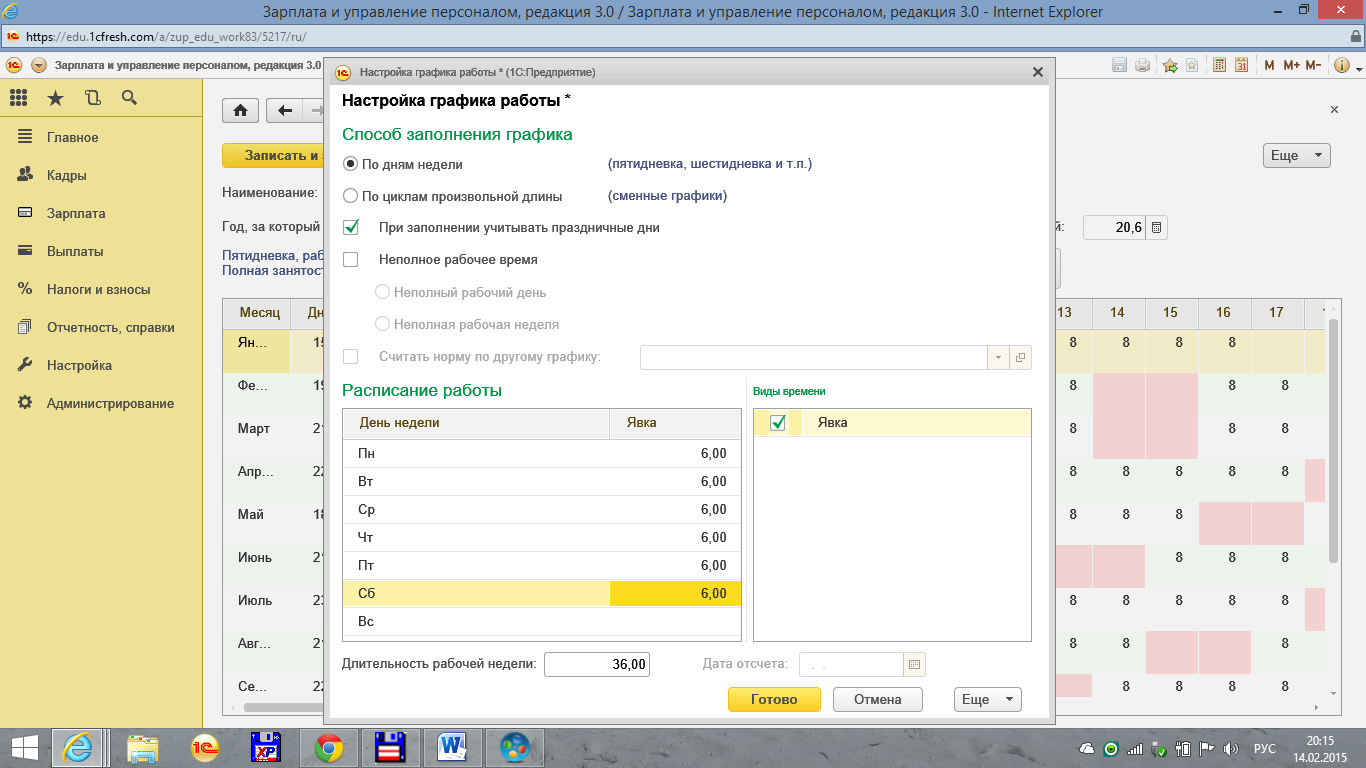Click the Готово button
This screenshot has height=768, width=1366.
774,699
